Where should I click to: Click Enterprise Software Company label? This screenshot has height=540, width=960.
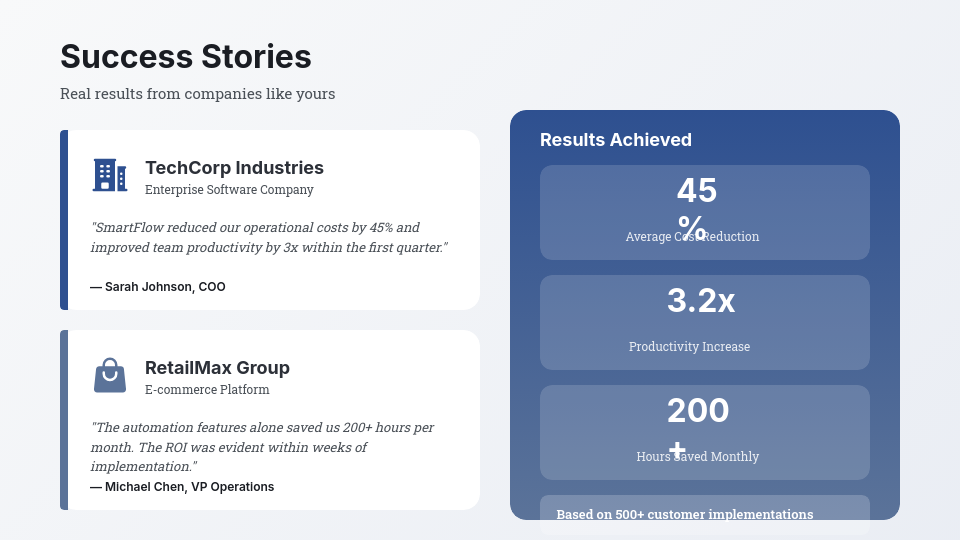(x=229, y=190)
